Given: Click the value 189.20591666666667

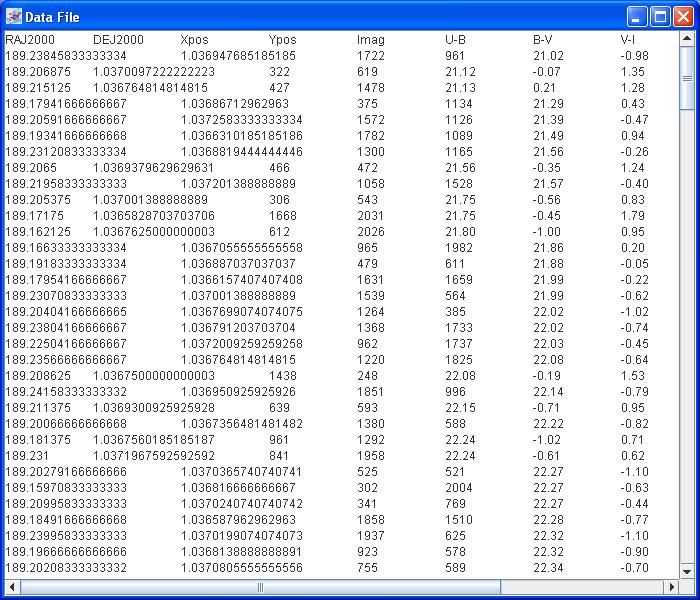Looking at the screenshot, I should click(66, 120).
